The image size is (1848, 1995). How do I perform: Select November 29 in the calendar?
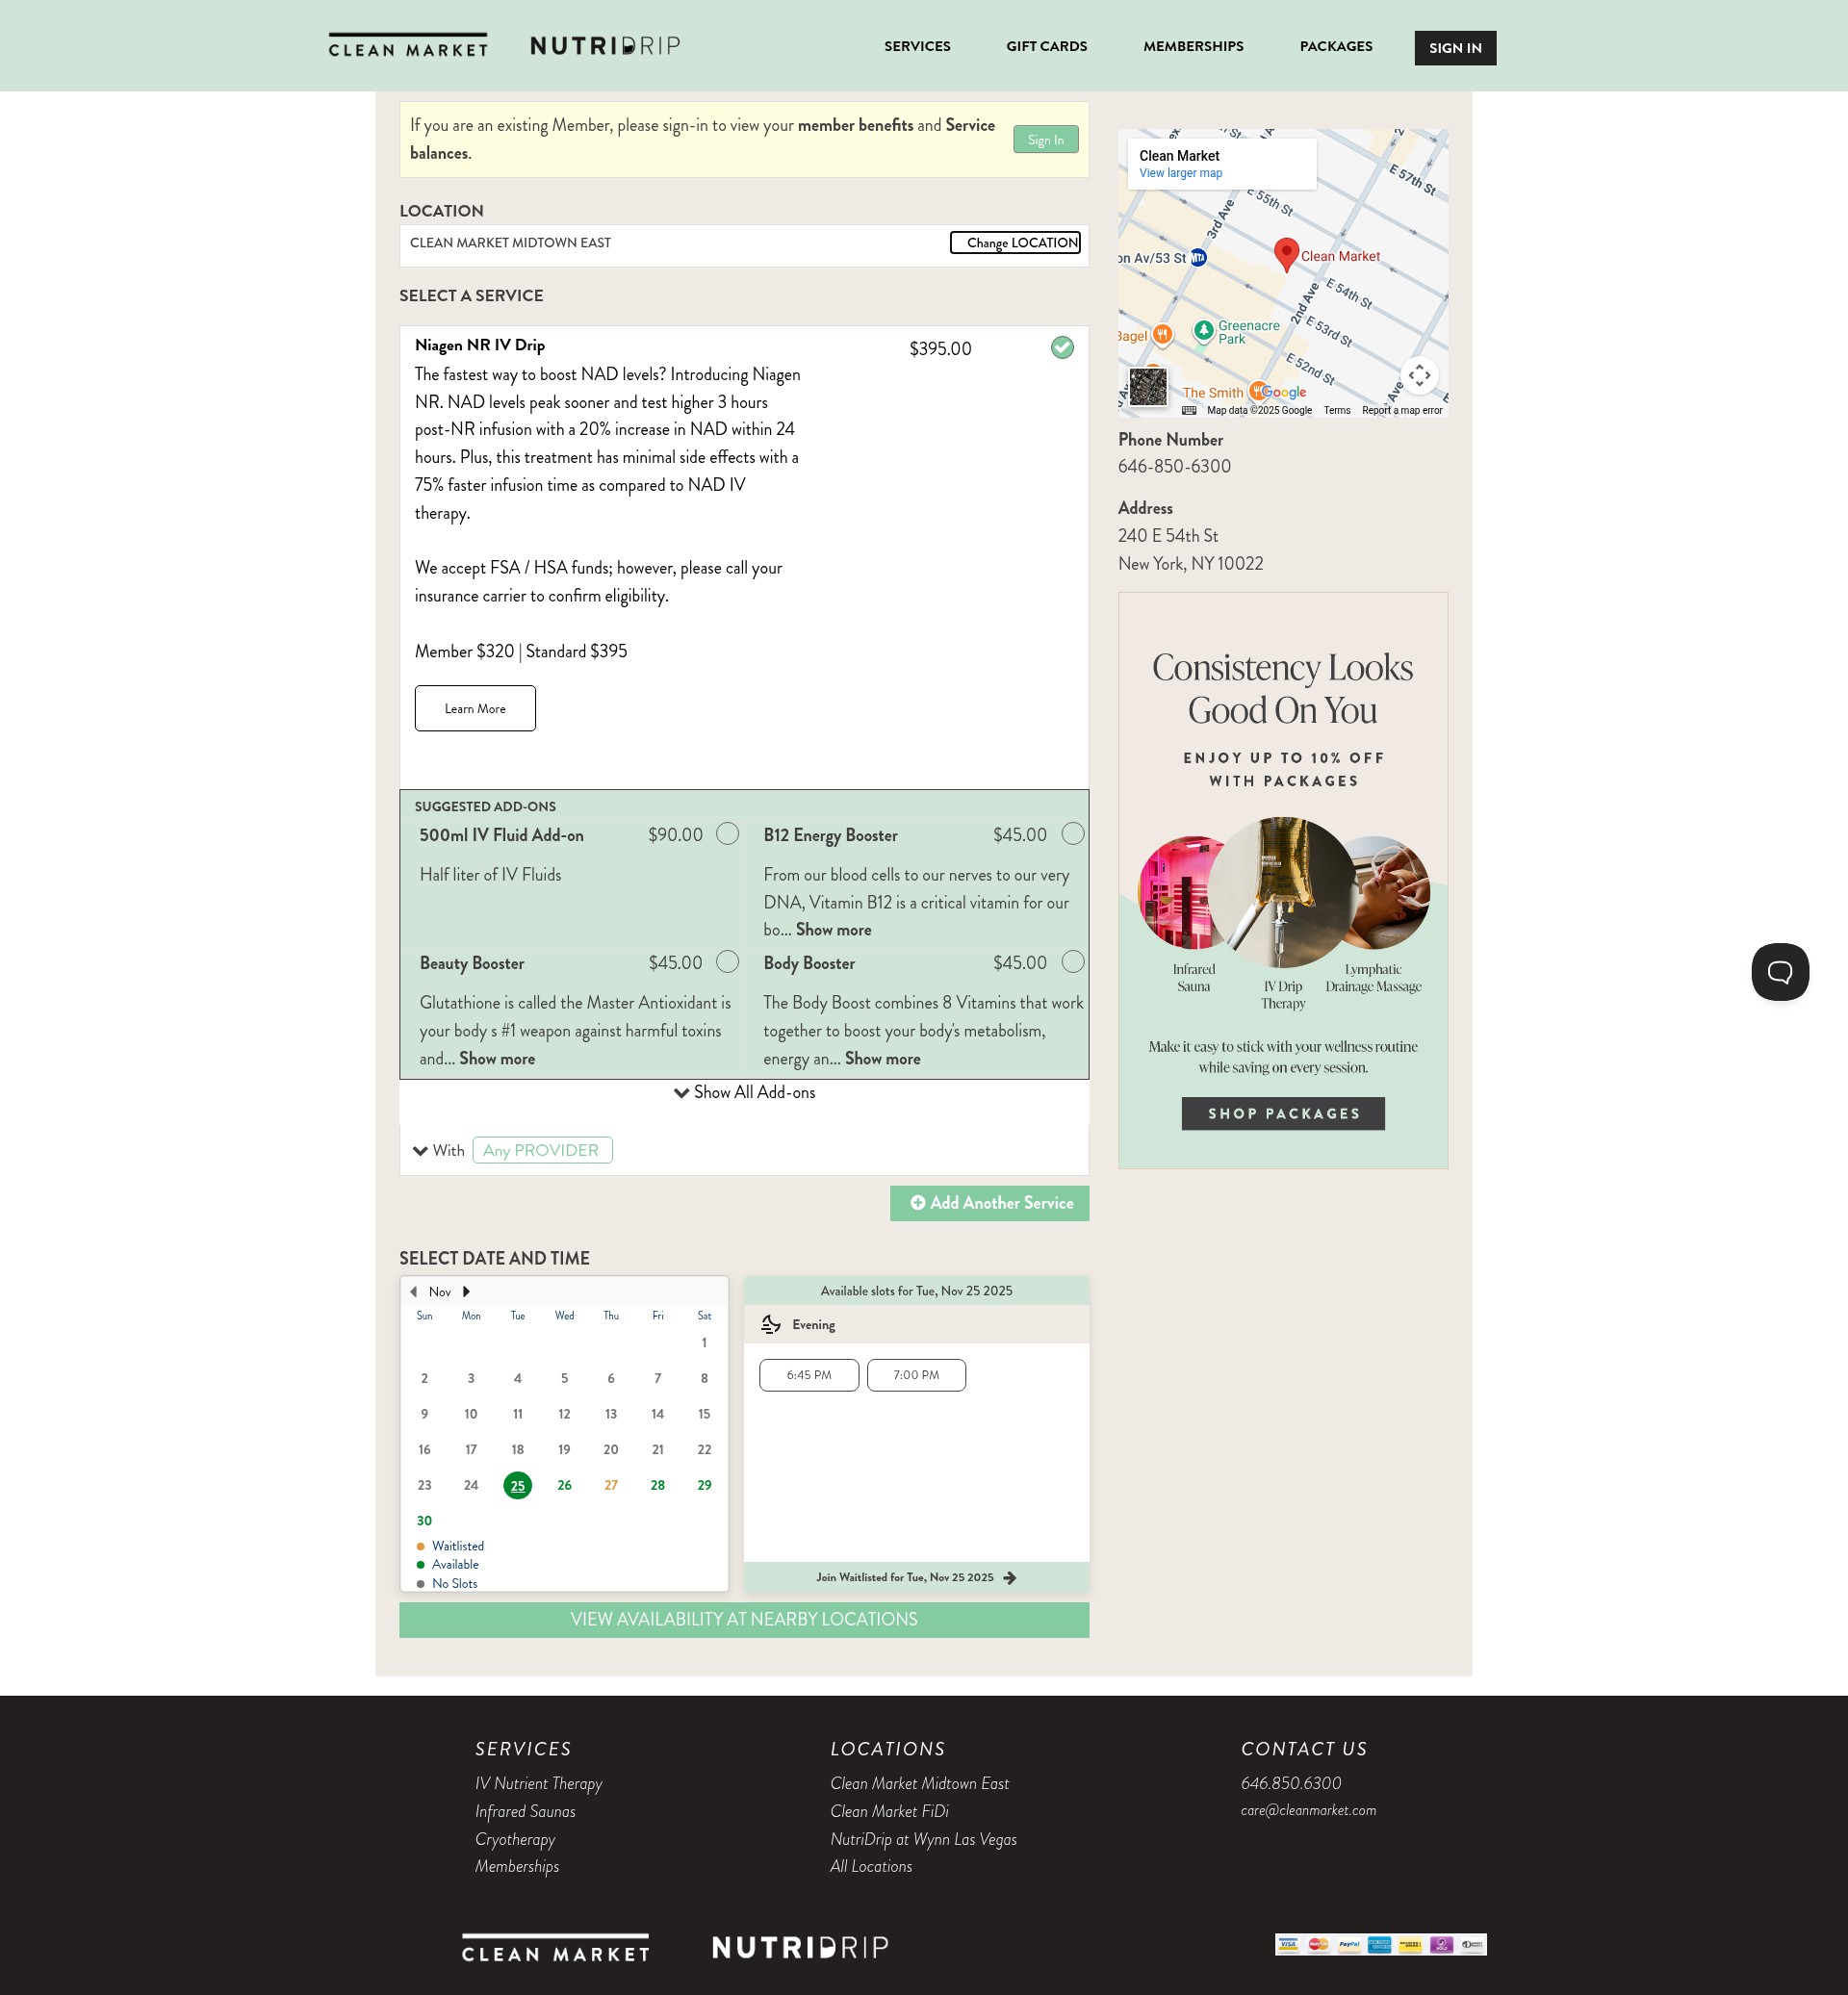click(x=704, y=1486)
